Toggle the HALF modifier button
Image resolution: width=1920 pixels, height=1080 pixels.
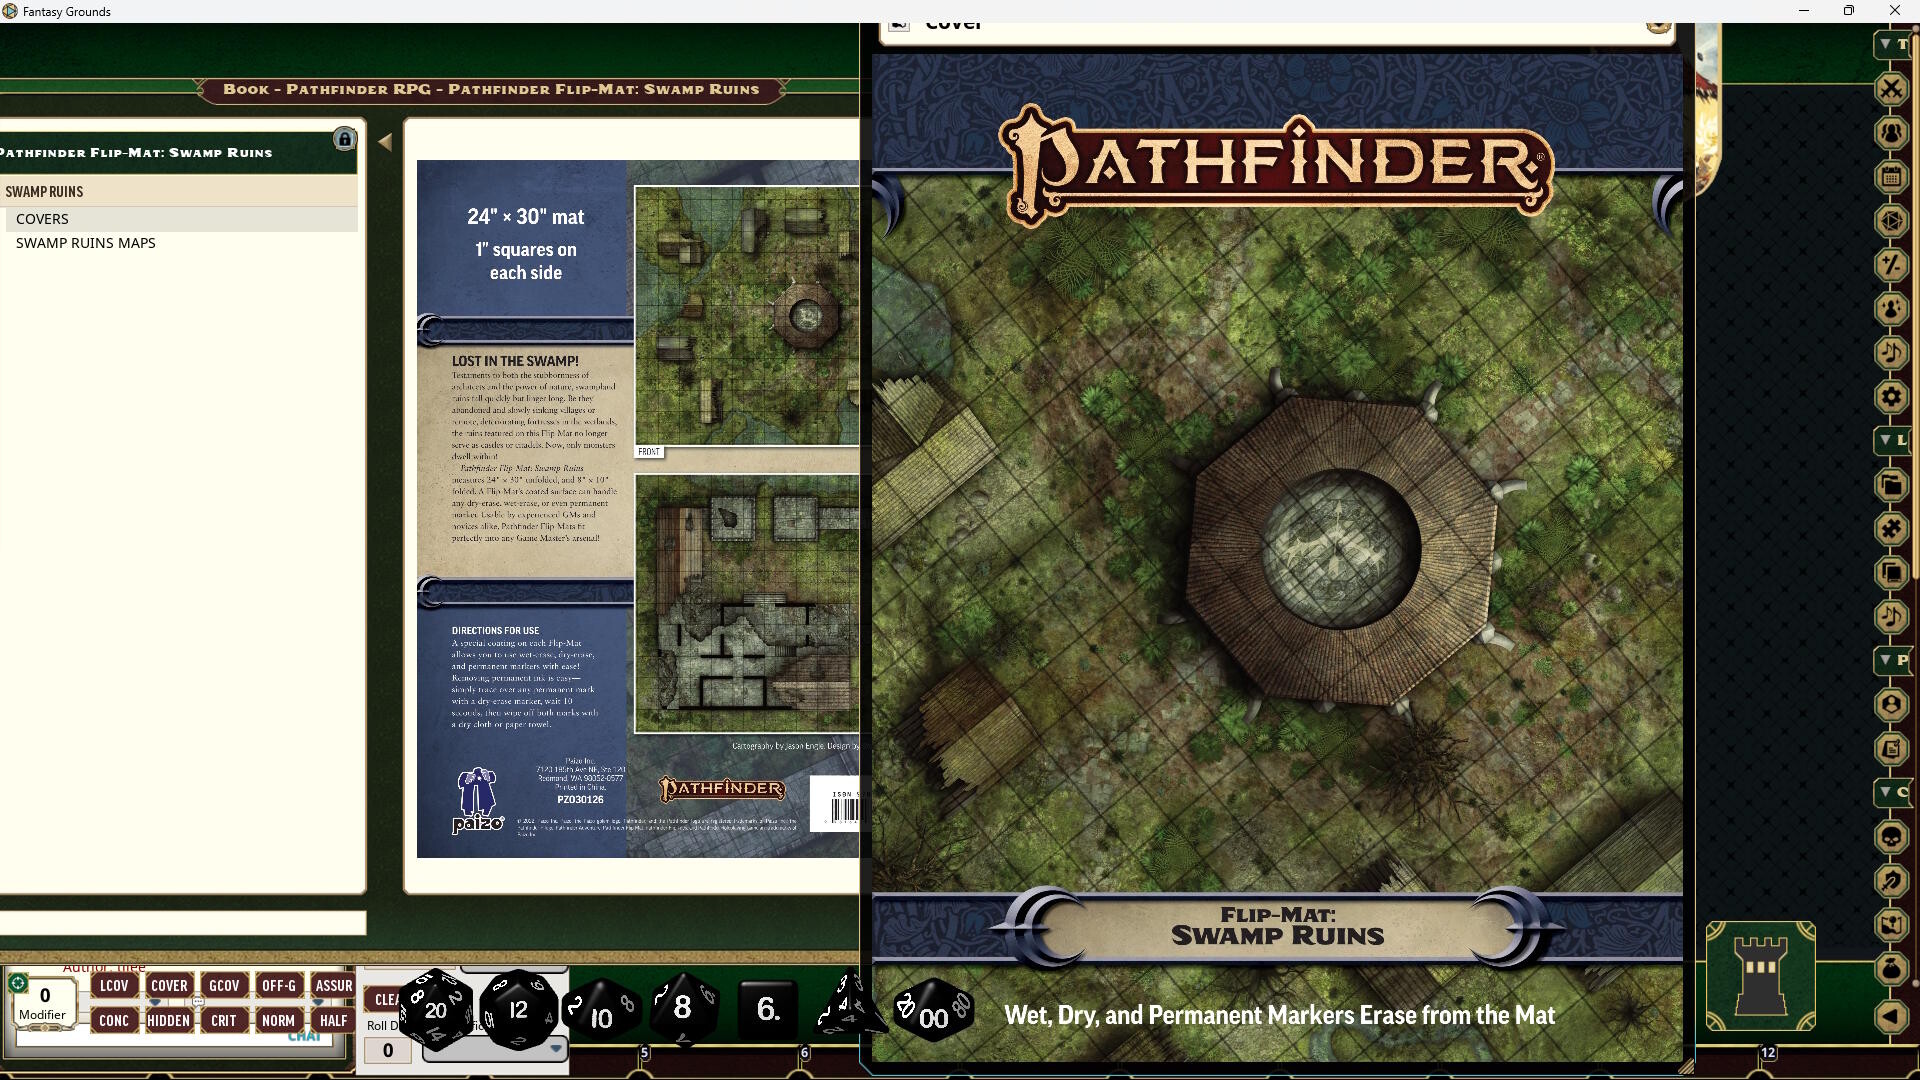(333, 1021)
